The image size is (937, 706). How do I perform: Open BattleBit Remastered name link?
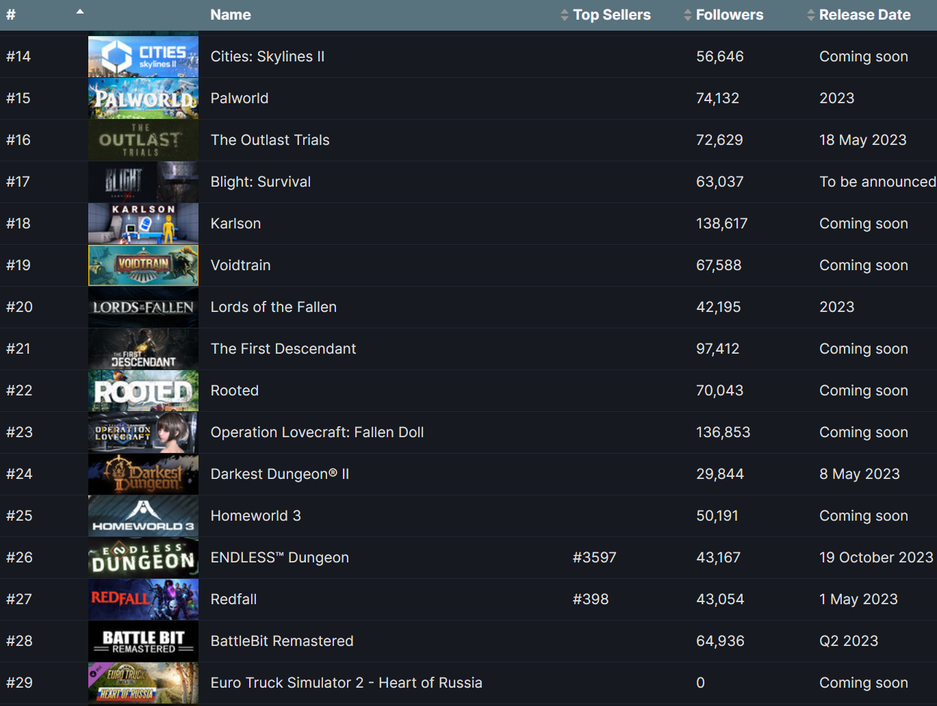click(281, 641)
